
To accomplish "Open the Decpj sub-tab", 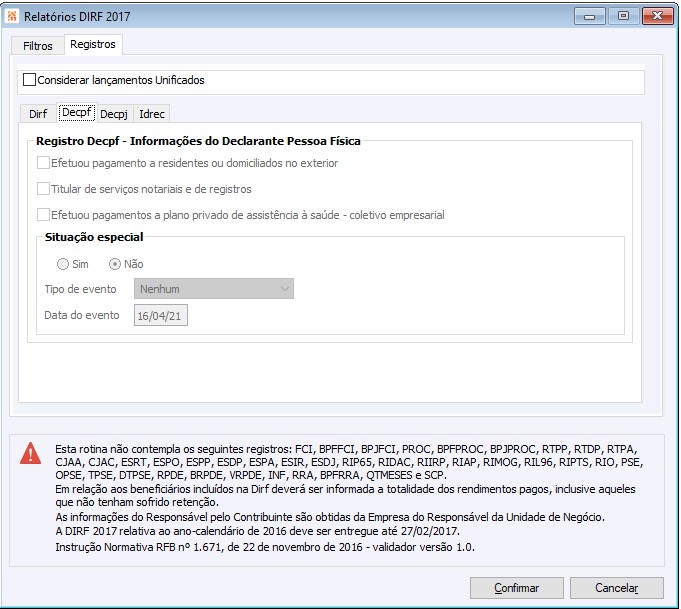I will pyautogui.click(x=114, y=114).
